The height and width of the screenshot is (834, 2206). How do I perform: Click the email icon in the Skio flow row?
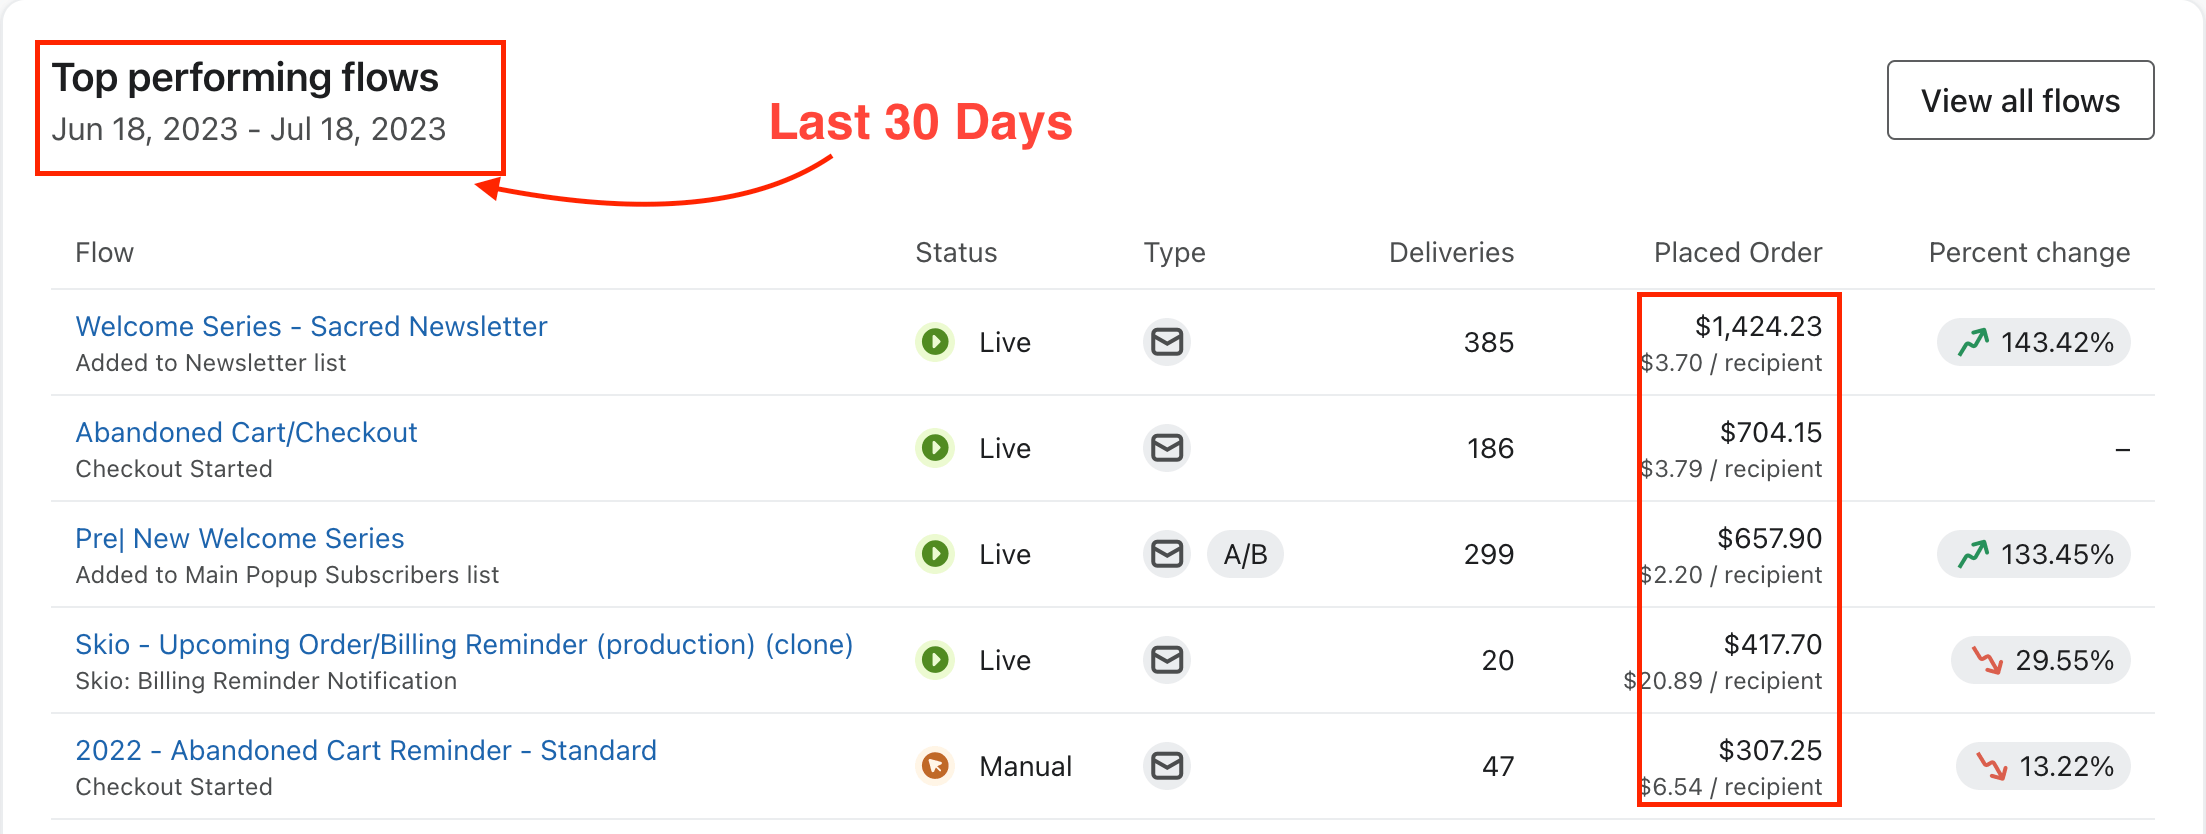click(x=1167, y=660)
